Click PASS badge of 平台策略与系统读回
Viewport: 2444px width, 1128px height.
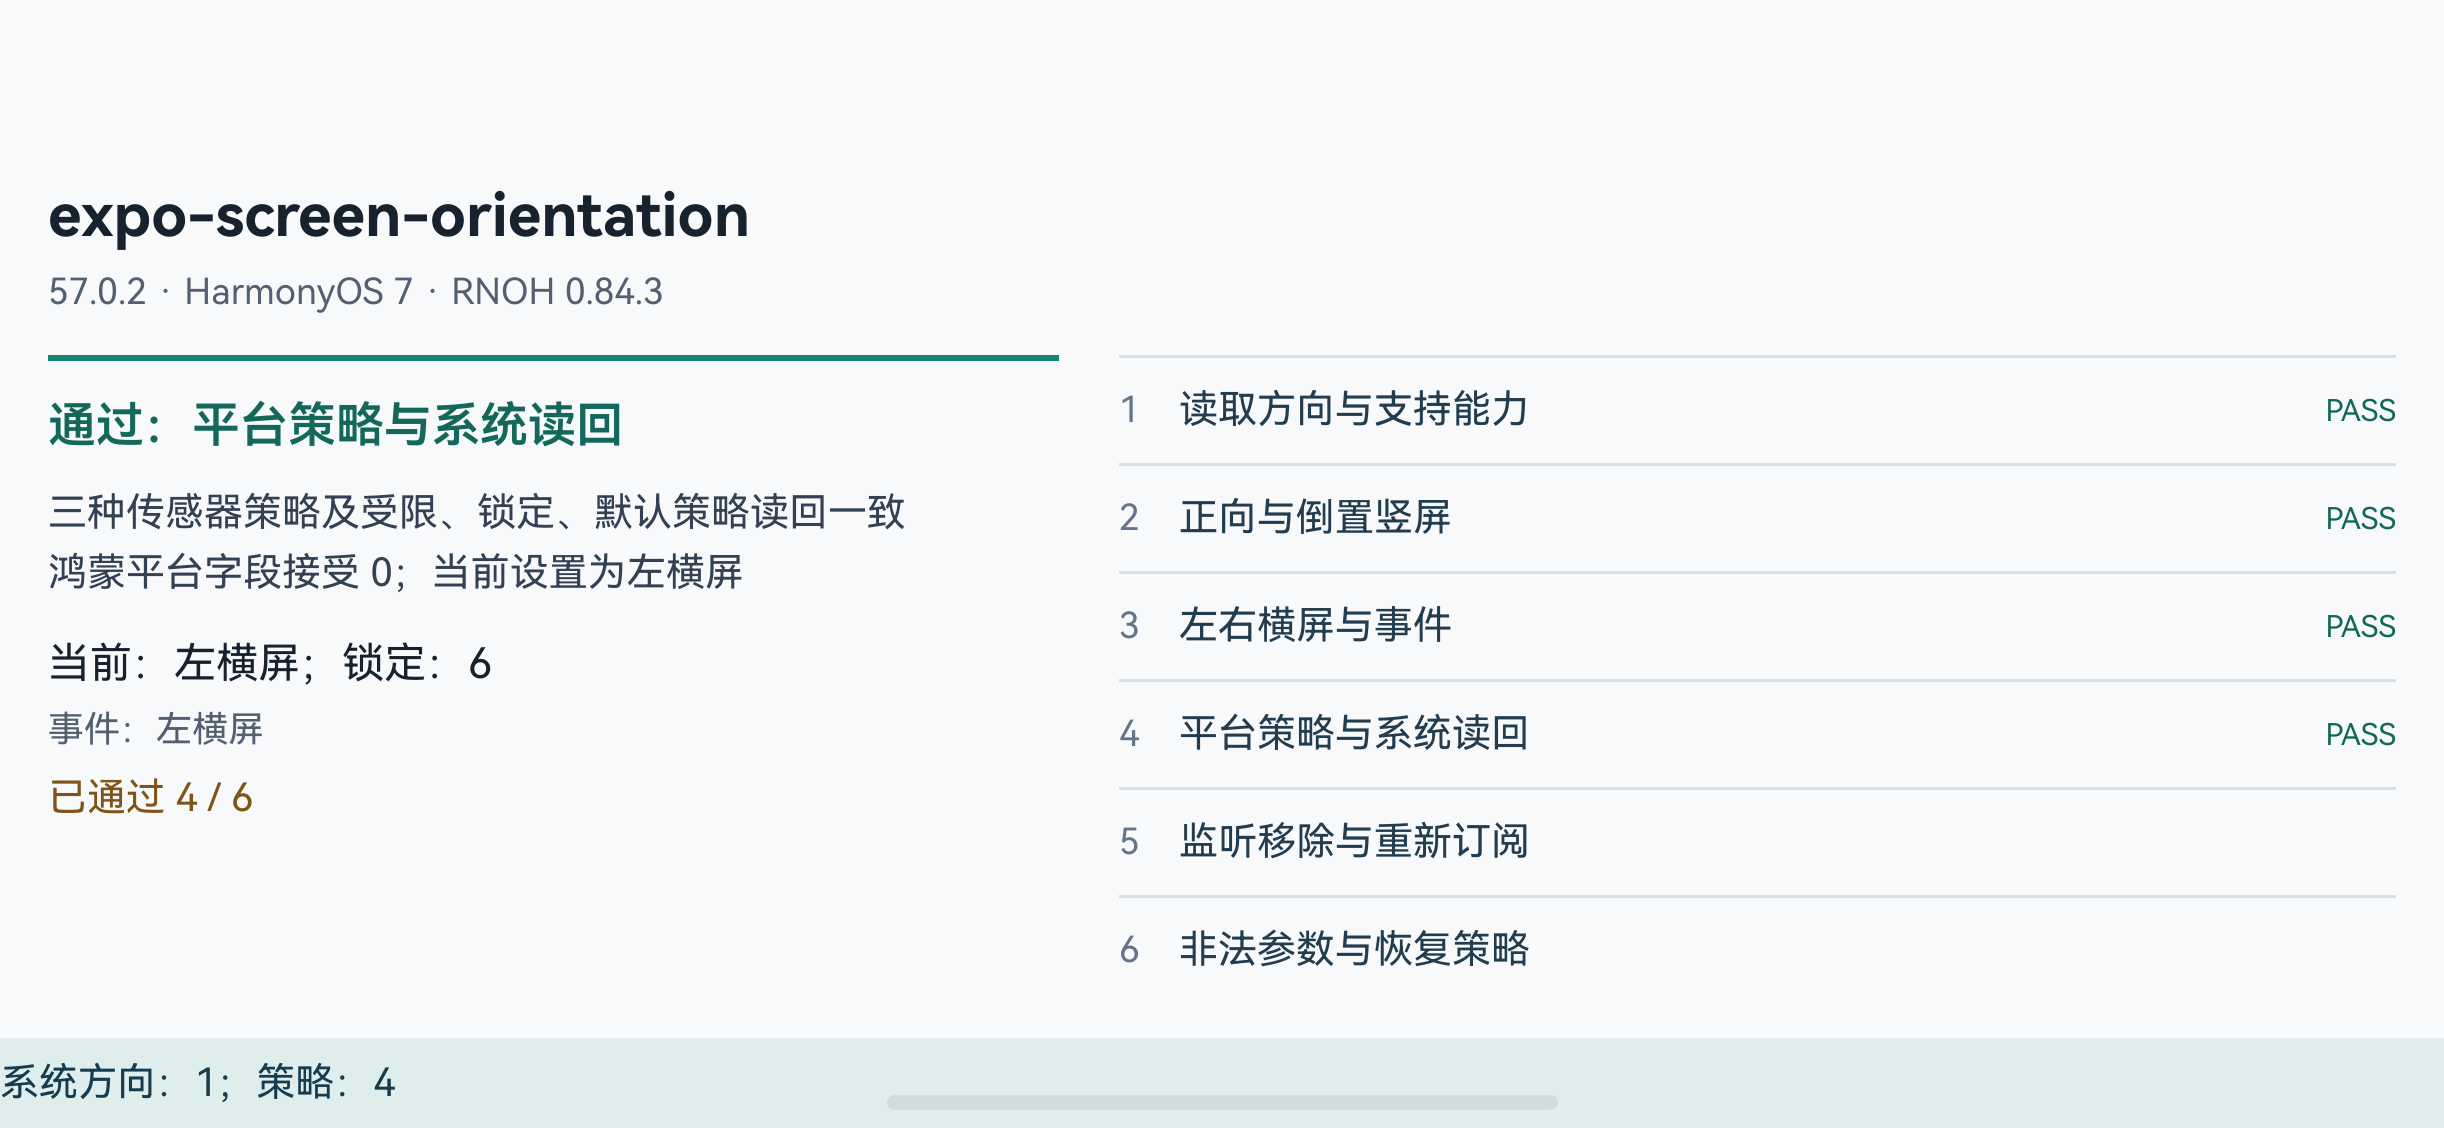2360,735
